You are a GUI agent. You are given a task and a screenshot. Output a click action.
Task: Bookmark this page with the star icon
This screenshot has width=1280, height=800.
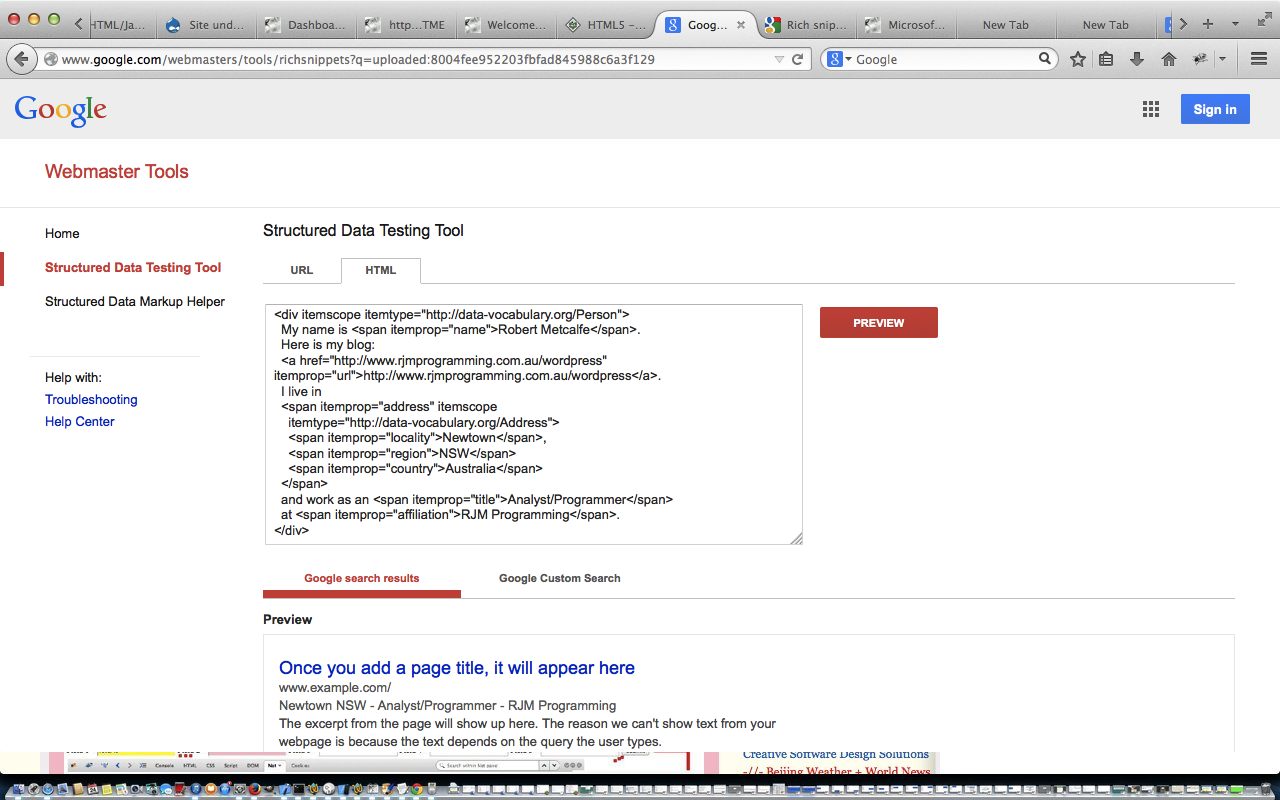click(1077, 59)
